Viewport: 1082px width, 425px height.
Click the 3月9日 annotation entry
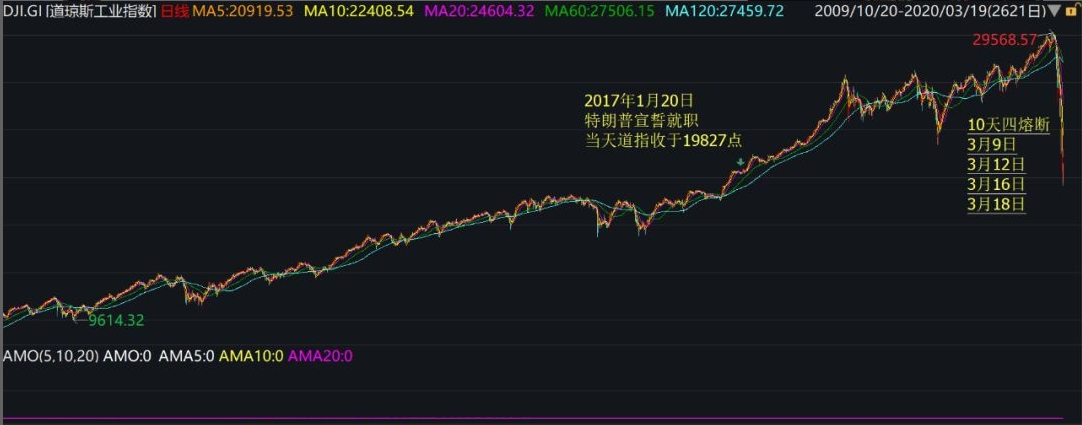(992, 145)
